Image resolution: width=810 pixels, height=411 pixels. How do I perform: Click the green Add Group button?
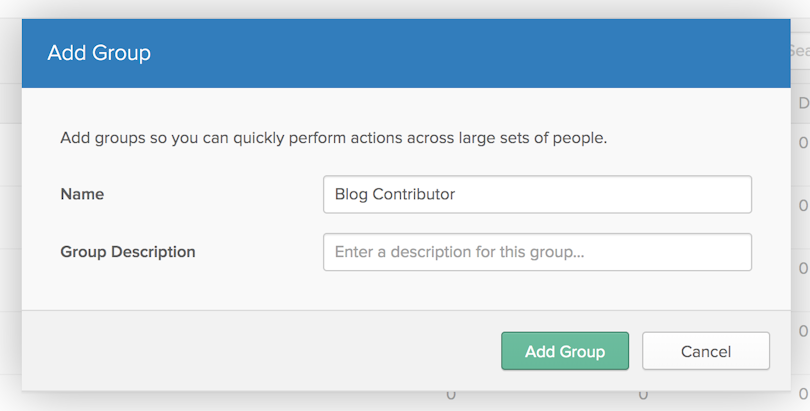(x=565, y=351)
